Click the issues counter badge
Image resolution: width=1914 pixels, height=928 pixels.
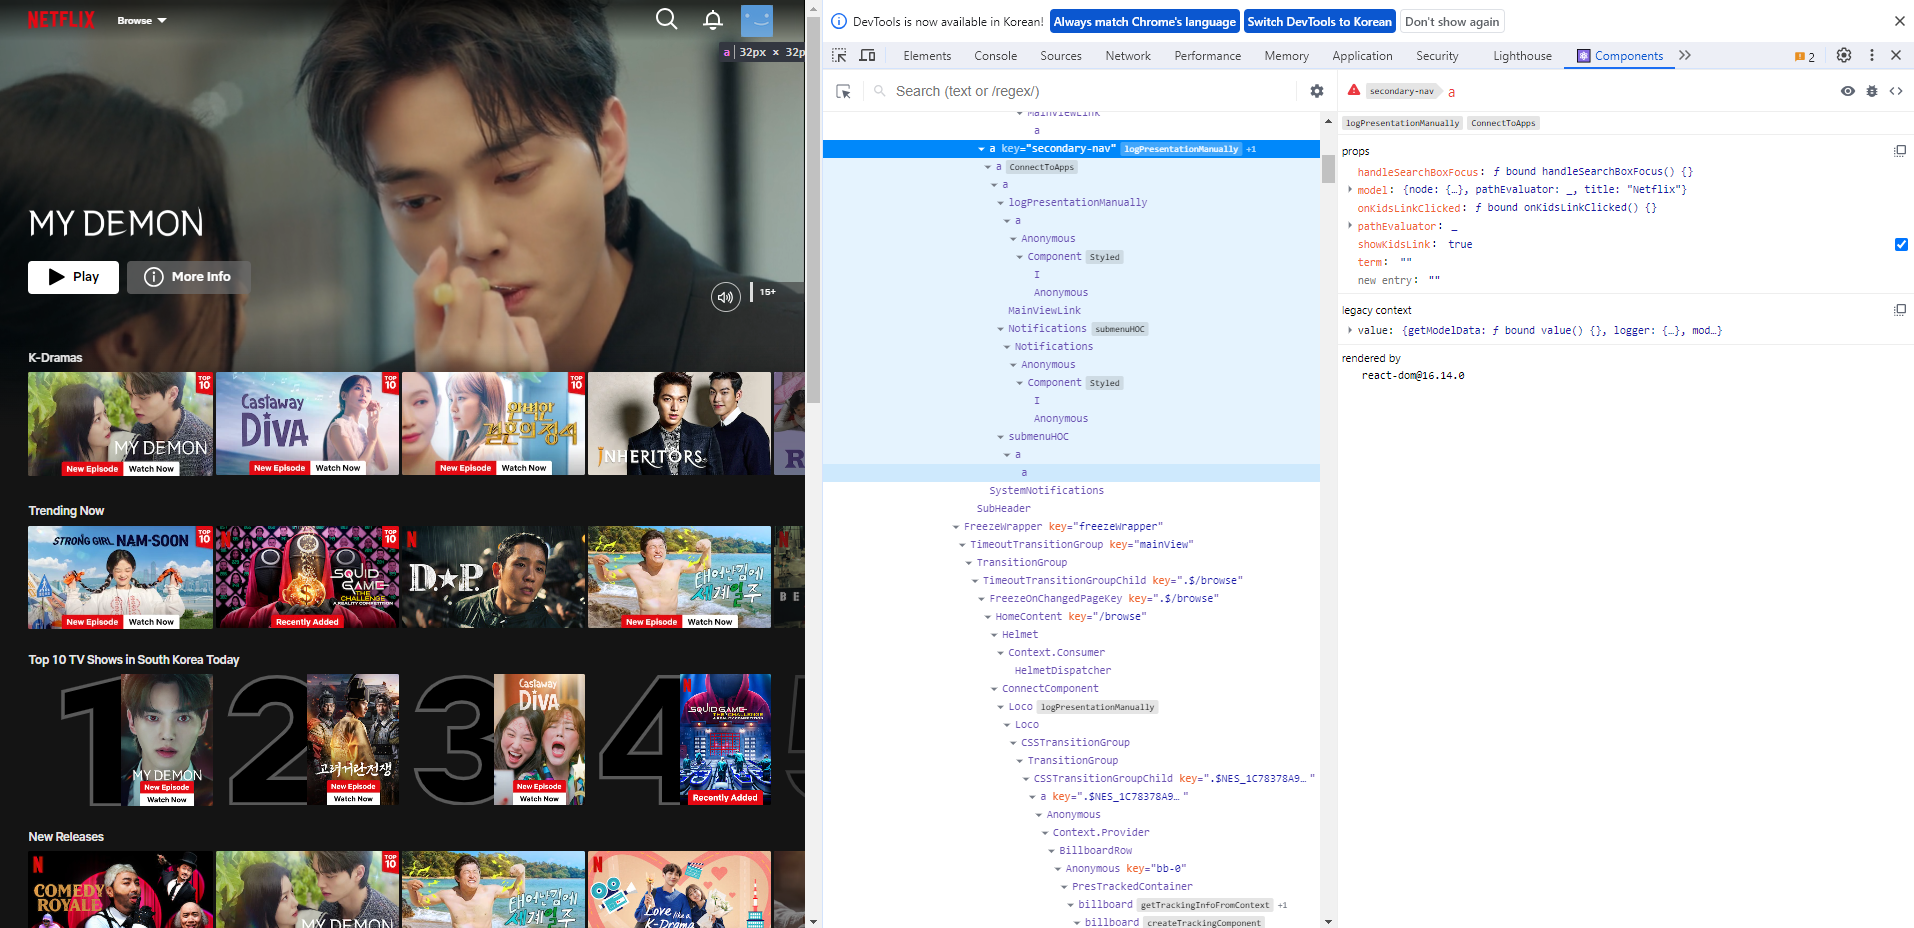(1805, 57)
